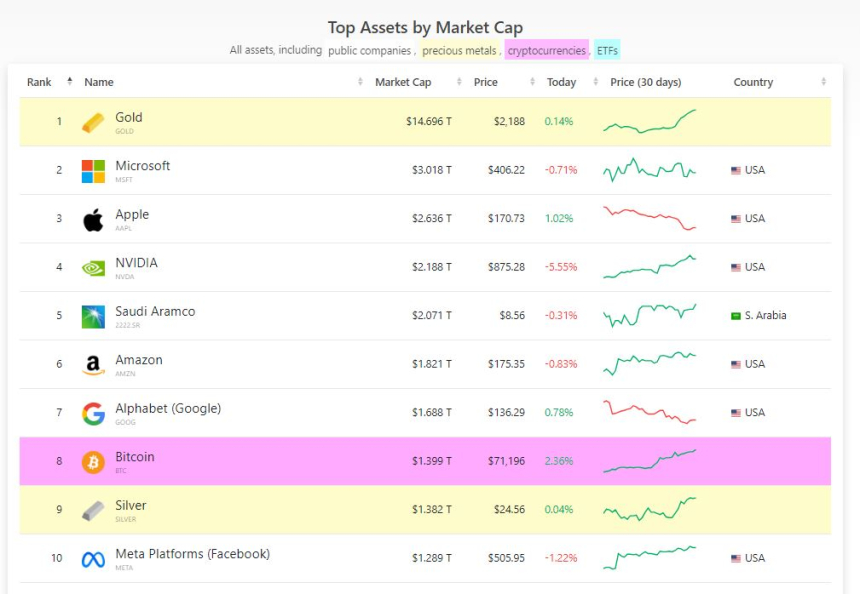Screen dimensions: 860x594
Task: Sort table by Market Cap column
Action: (403, 82)
